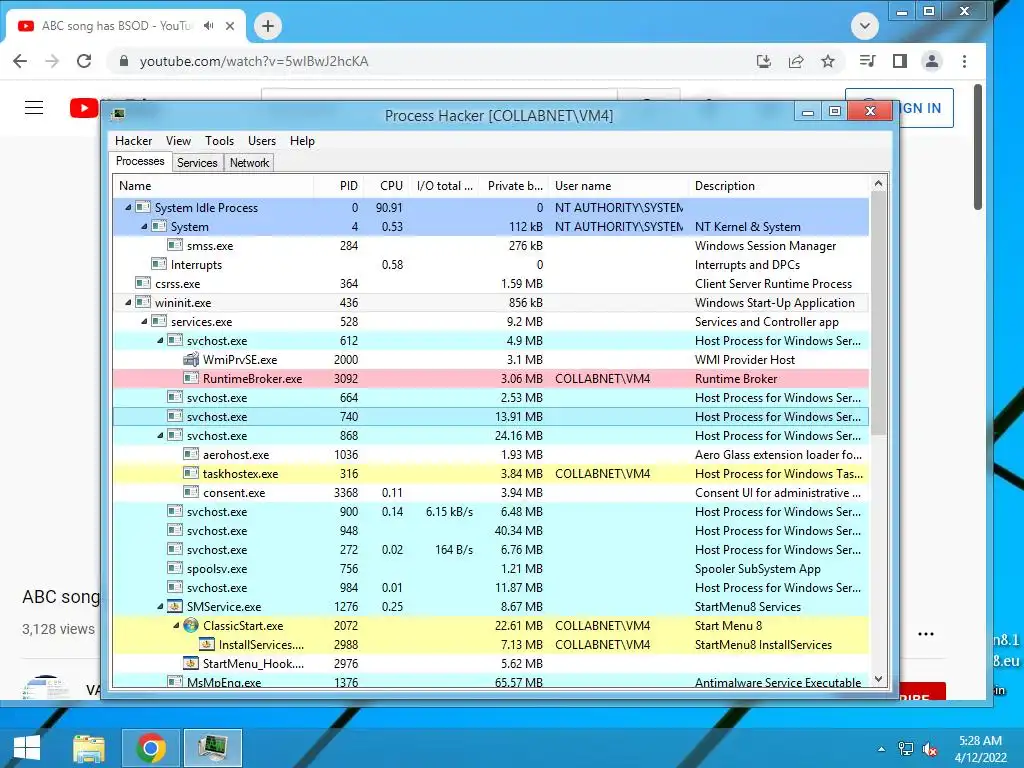
Task: Collapse the System process node
Action: click(144, 227)
